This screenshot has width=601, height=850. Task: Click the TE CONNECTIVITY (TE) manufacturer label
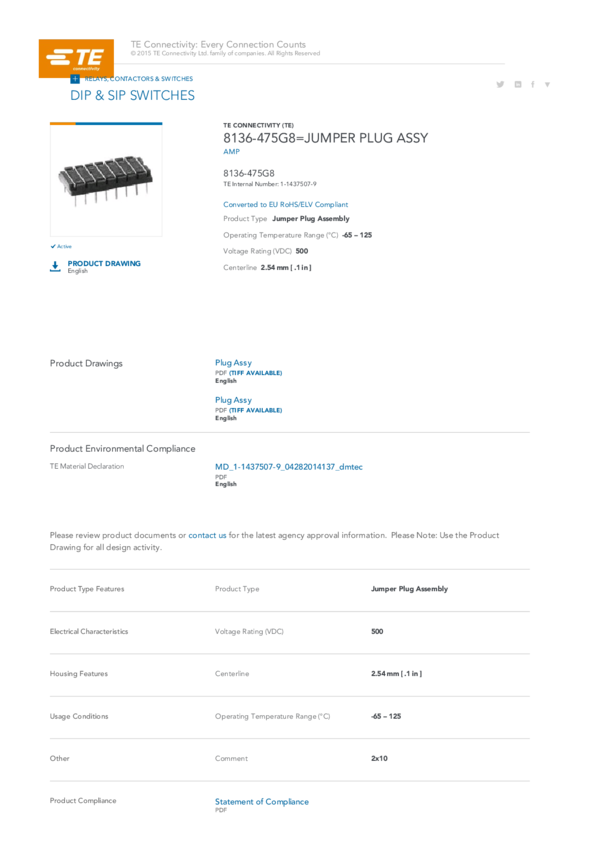point(259,125)
